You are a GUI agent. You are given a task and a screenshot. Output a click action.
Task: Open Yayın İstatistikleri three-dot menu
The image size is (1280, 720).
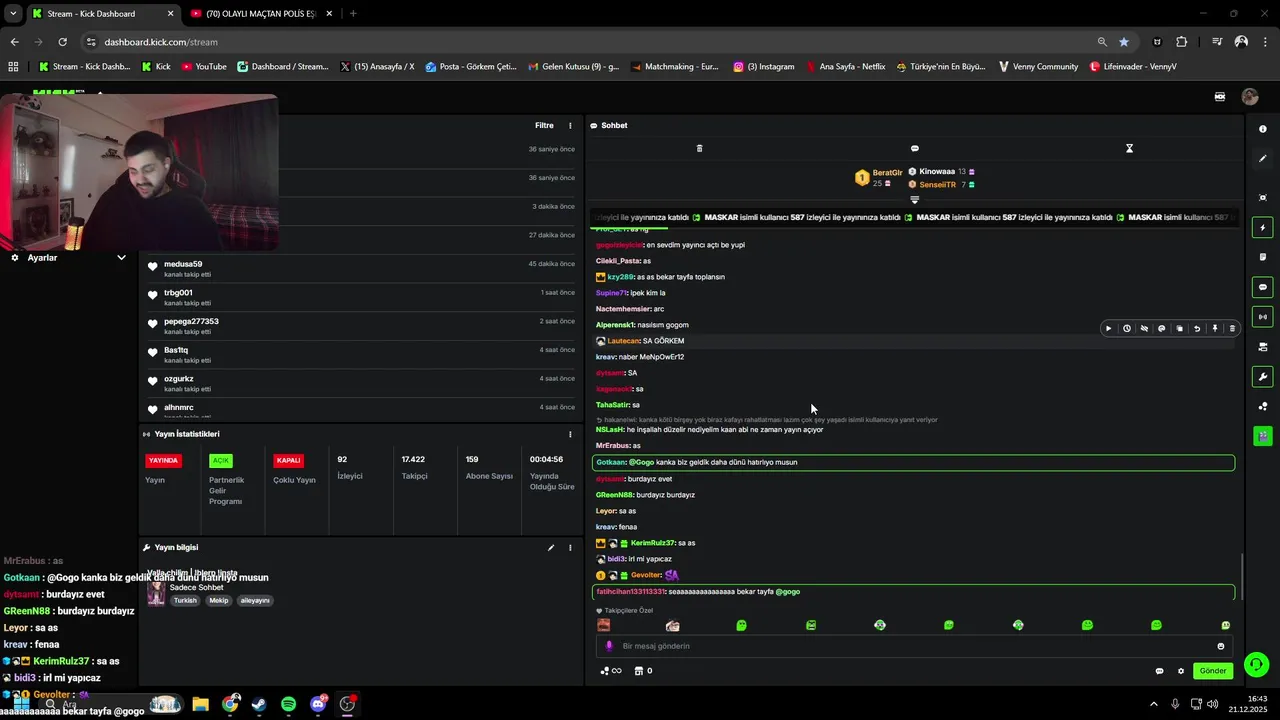pos(571,434)
